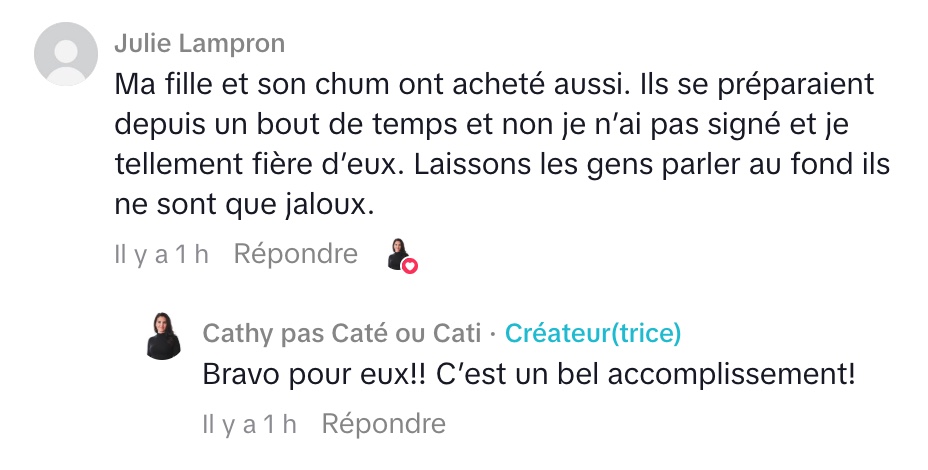Image resolution: width=928 pixels, height=470 pixels.
Task: Click the red heart badge on Julie's comment
Action: (409, 265)
